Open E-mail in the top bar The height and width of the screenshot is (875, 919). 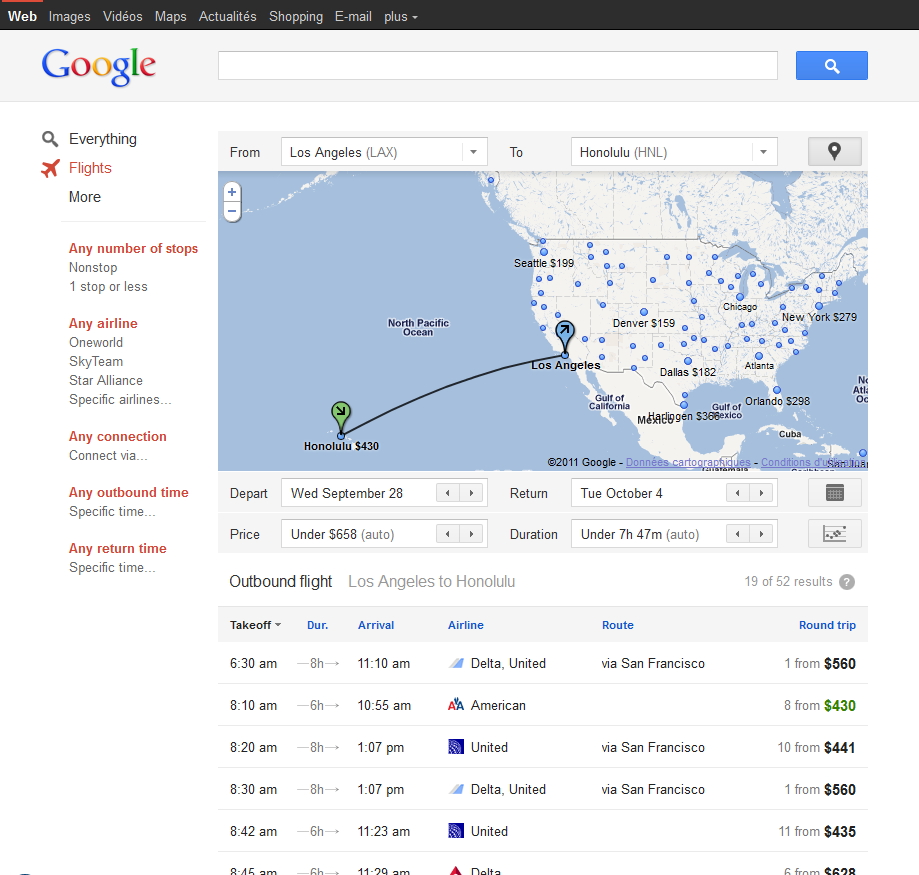353,16
